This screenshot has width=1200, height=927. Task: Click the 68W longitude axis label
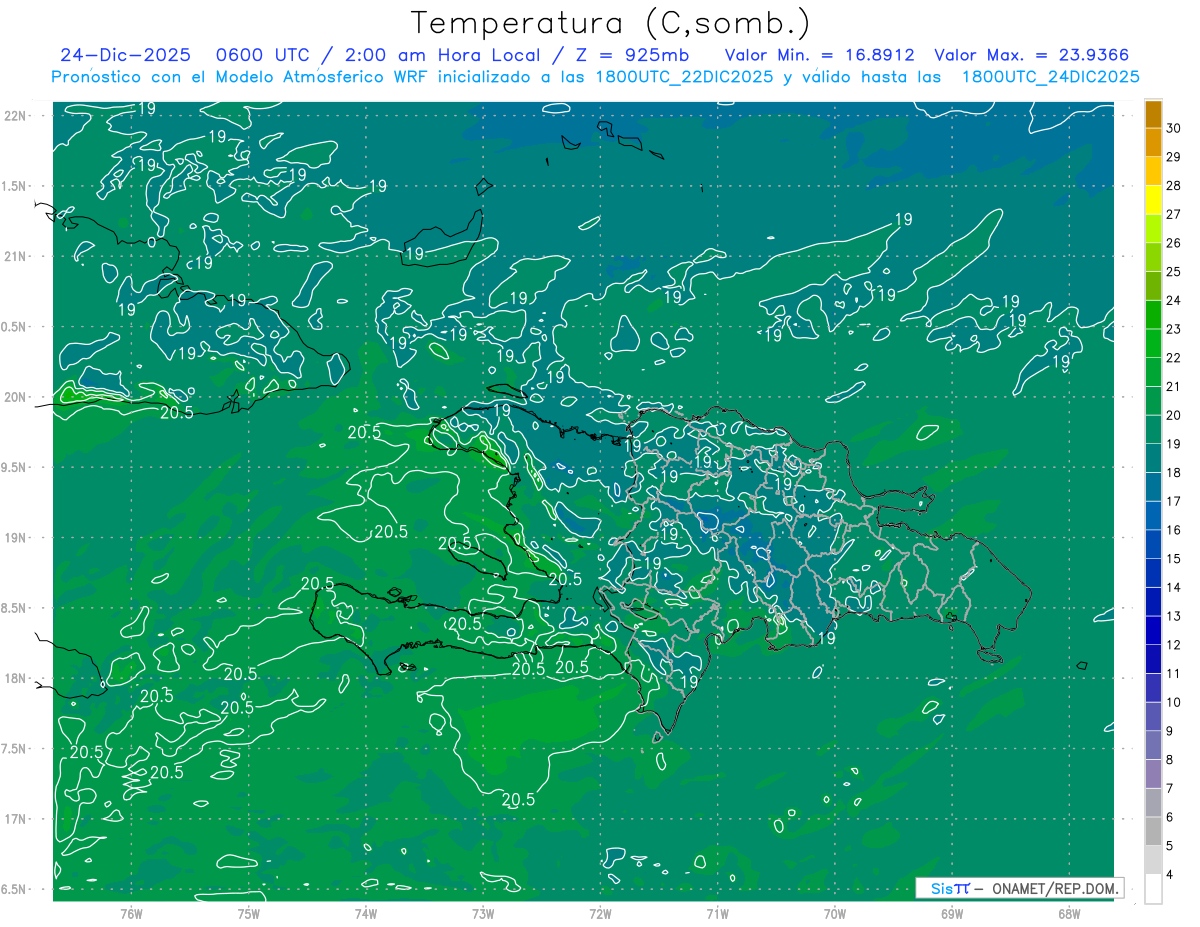pyautogui.click(x=1069, y=914)
